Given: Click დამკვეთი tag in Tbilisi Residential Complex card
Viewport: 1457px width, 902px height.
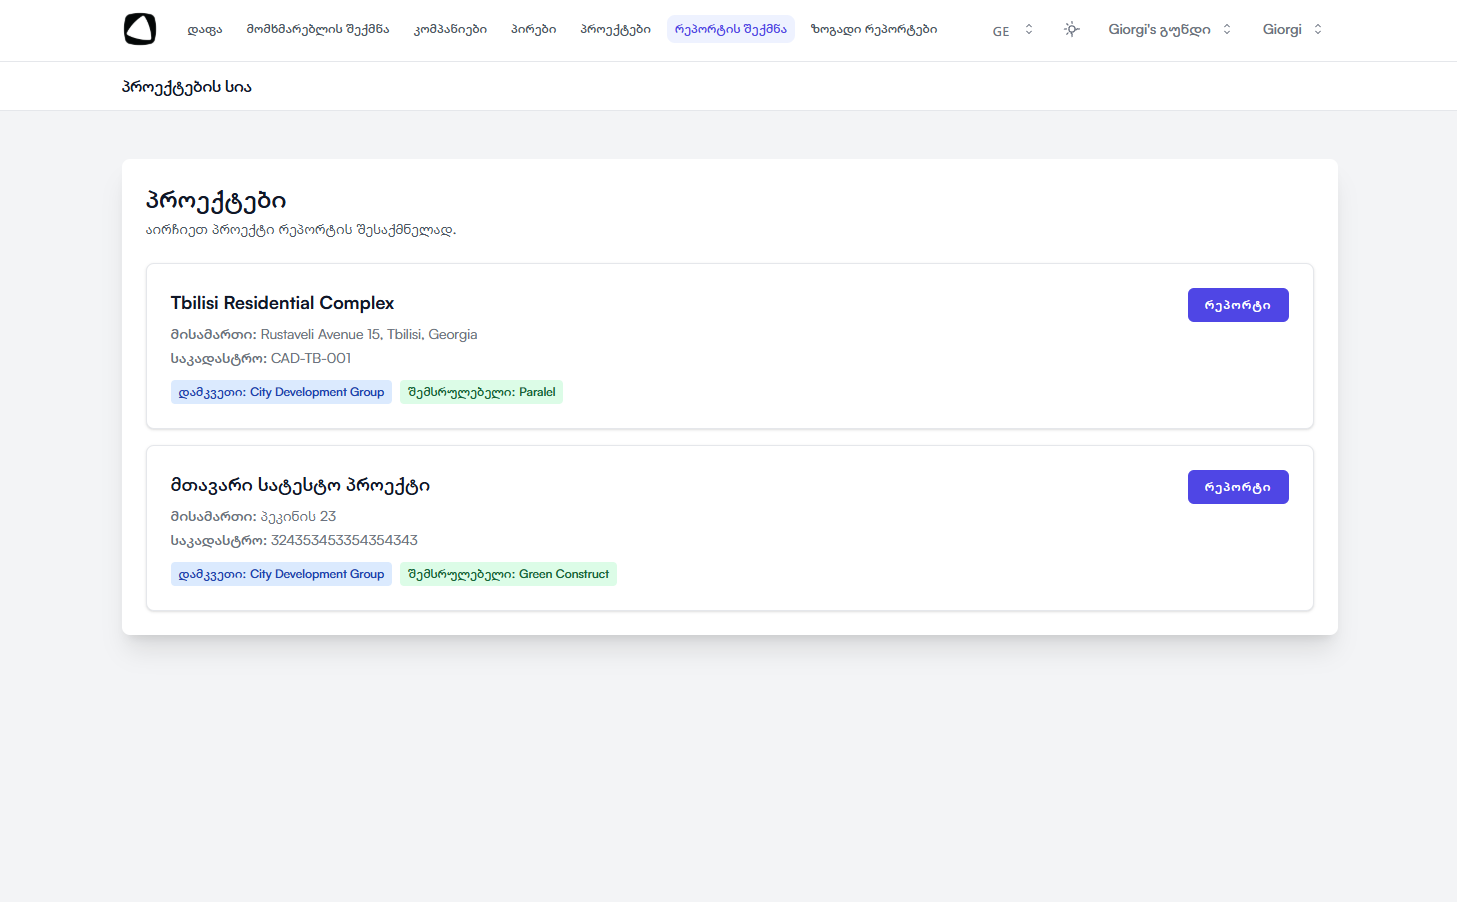Looking at the screenshot, I should point(281,392).
